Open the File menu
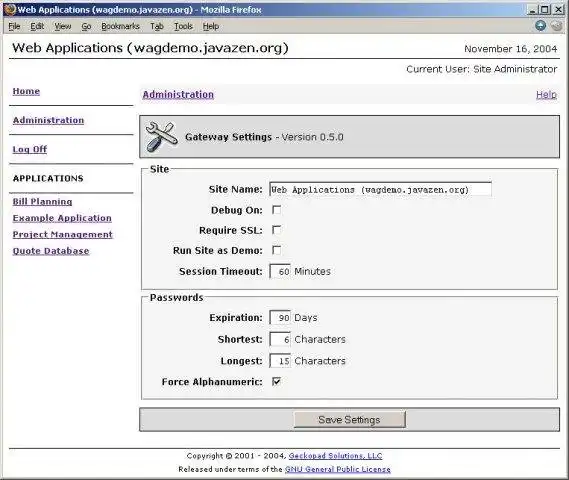The width and height of the screenshot is (569, 480). pyautogui.click(x=14, y=26)
